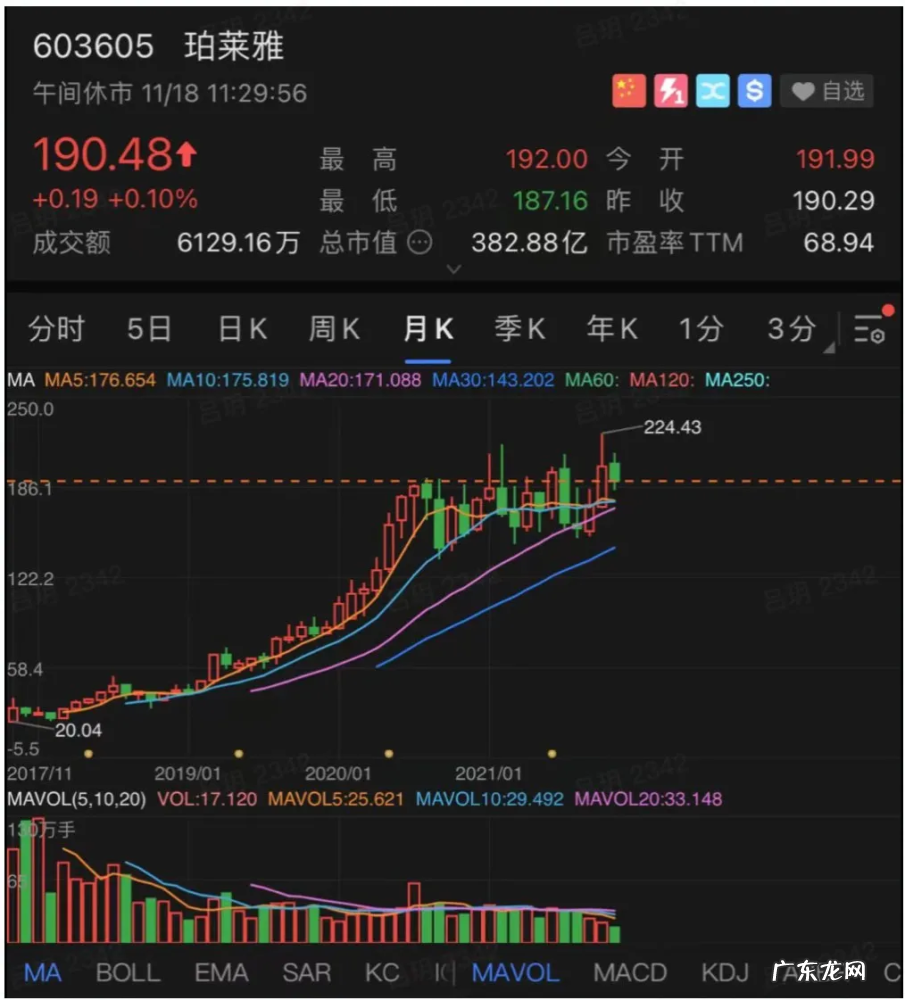Select the BOLL indicator
This screenshot has height=1000, width=905.
pos(127,972)
